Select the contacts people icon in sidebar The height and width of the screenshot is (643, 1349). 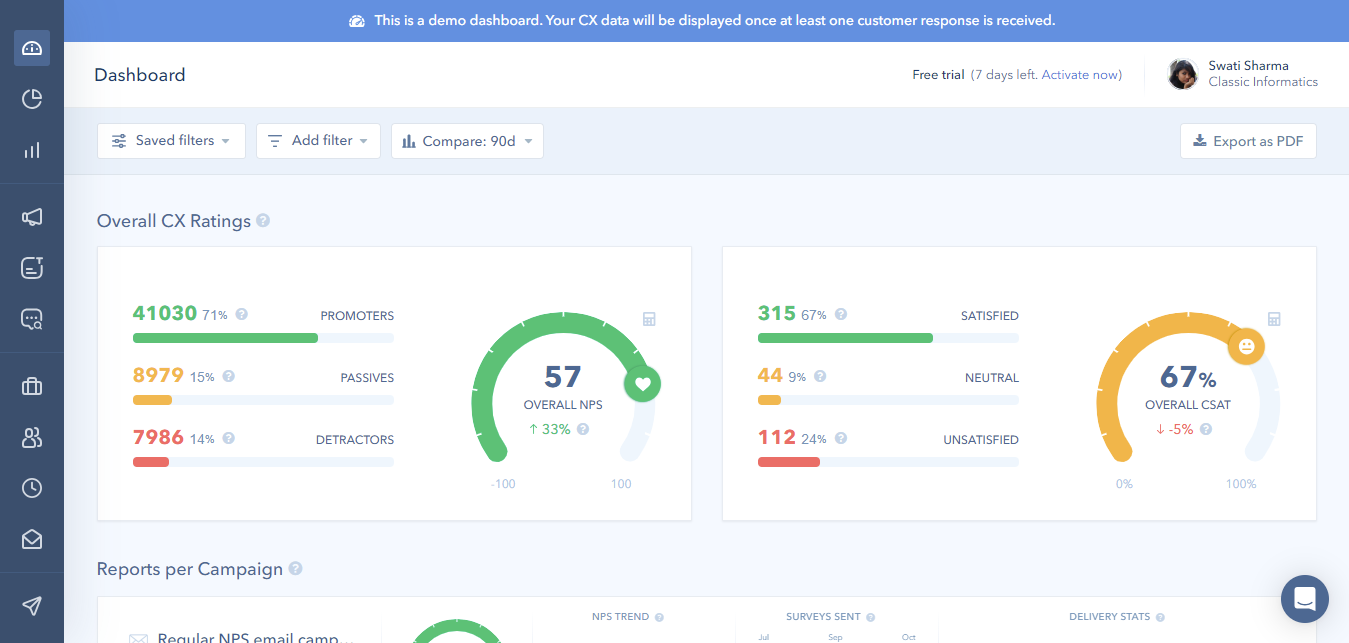point(31,438)
